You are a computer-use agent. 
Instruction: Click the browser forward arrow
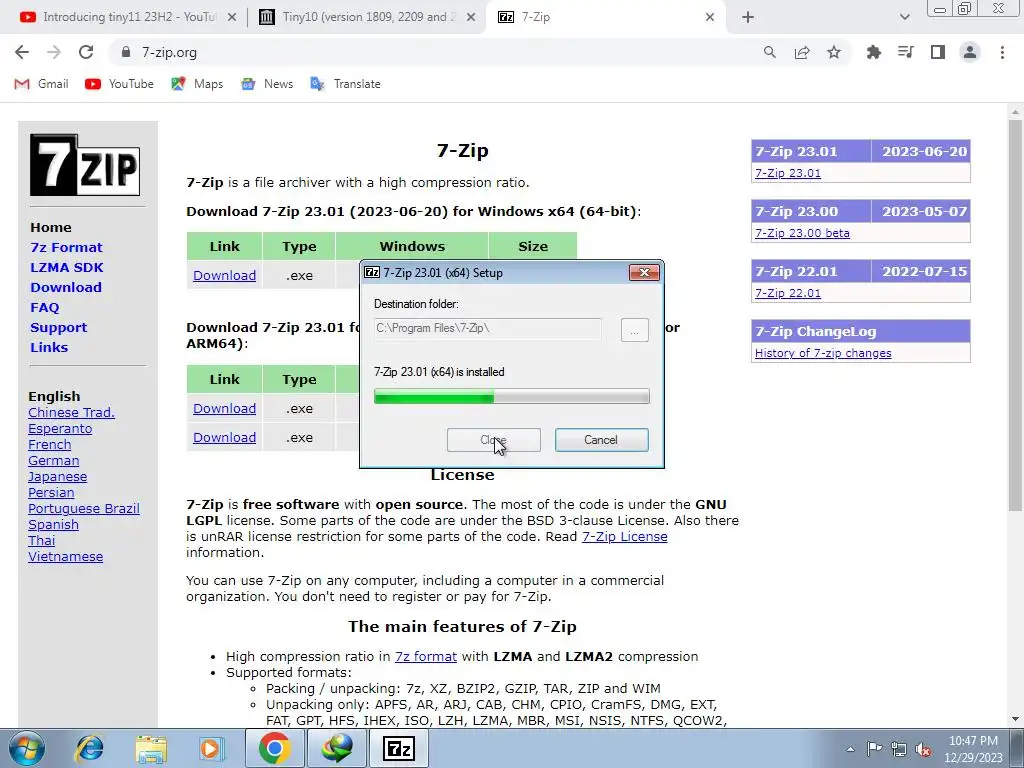tap(54, 52)
